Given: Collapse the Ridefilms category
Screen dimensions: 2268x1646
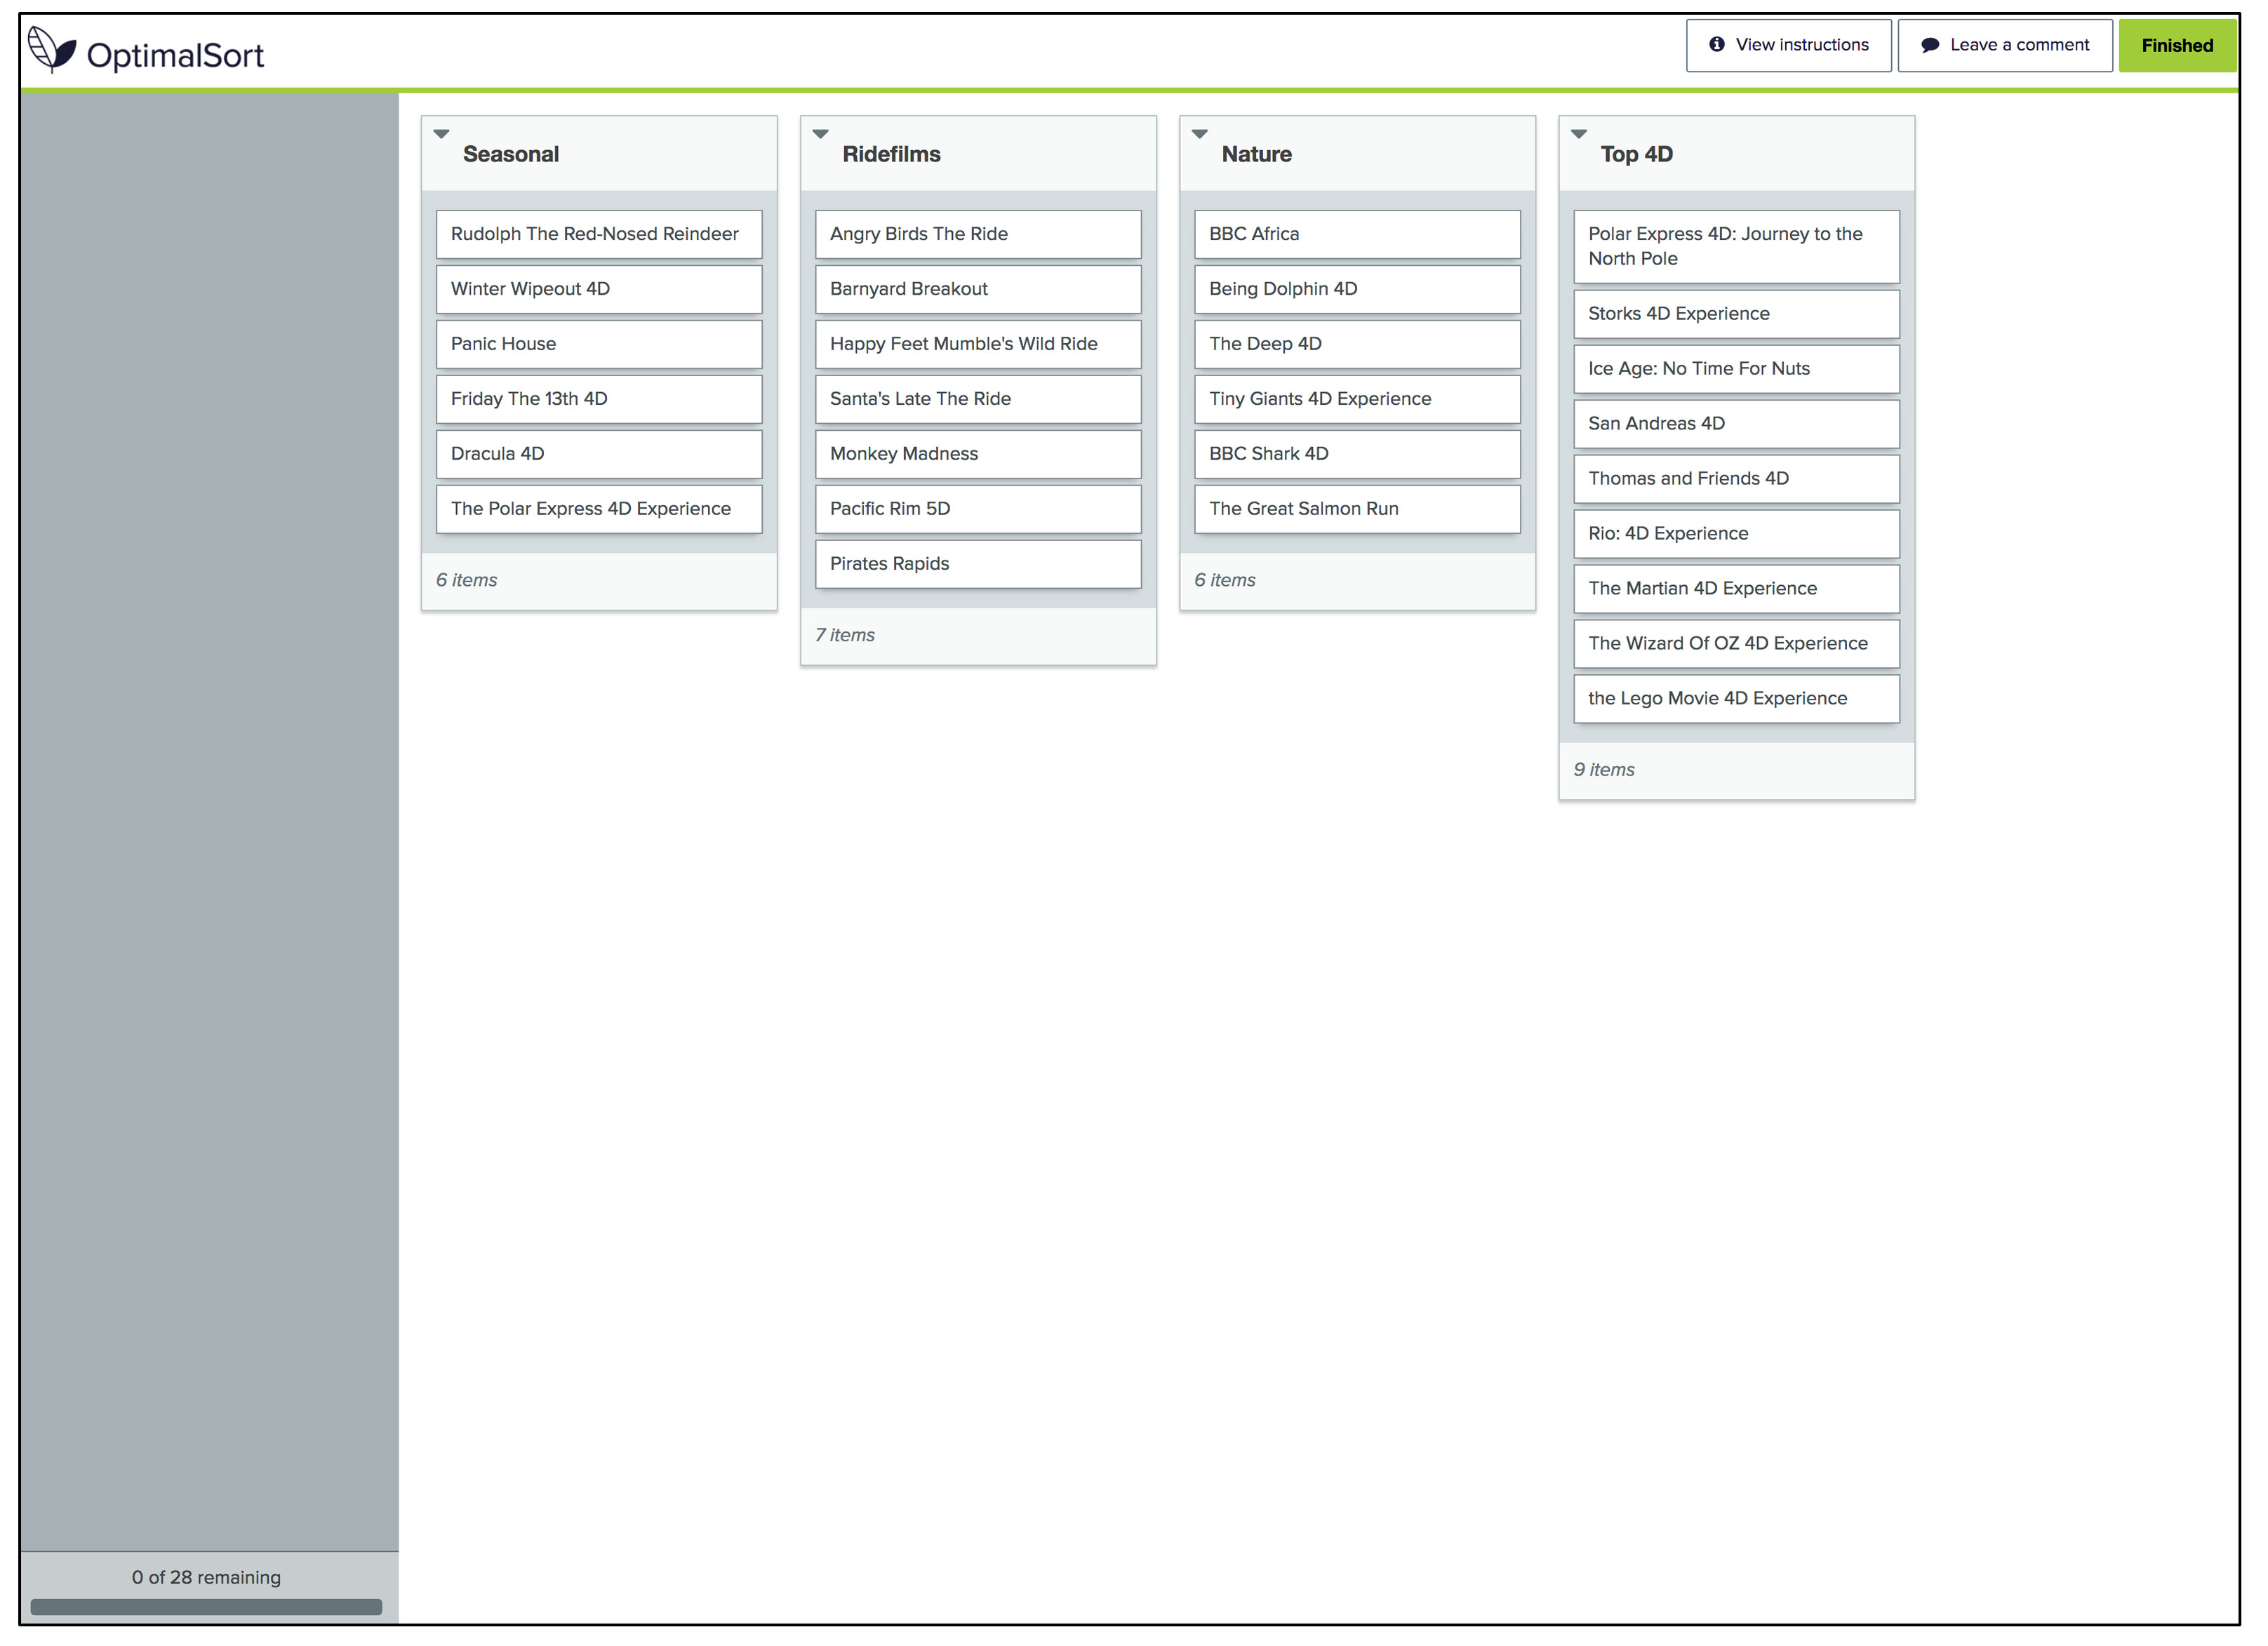Looking at the screenshot, I should pyautogui.click(x=820, y=134).
